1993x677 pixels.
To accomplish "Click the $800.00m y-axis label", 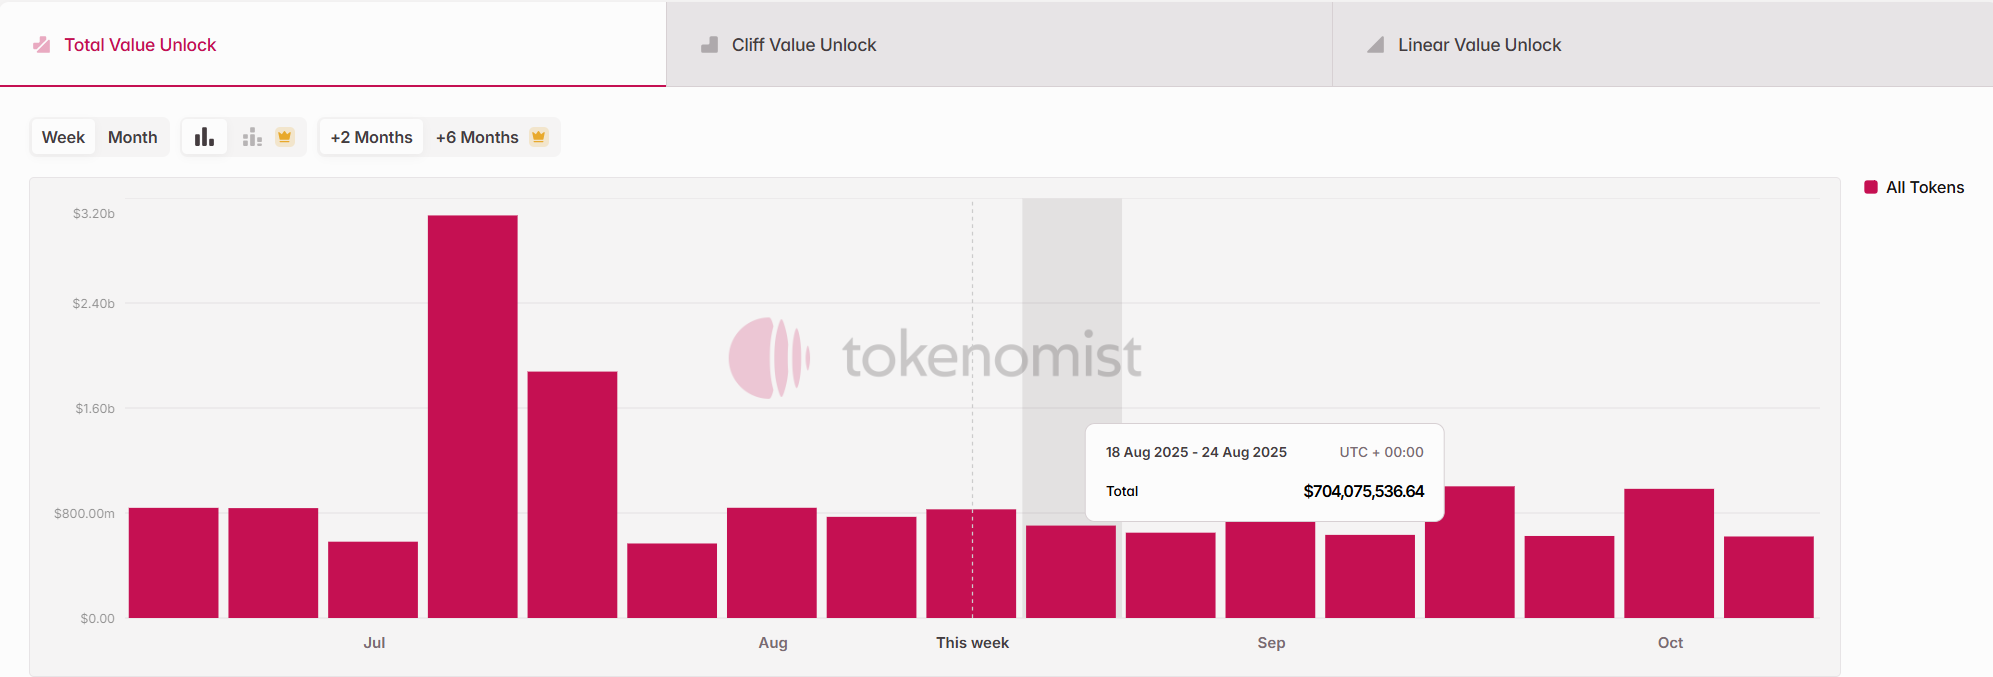I will click(85, 513).
